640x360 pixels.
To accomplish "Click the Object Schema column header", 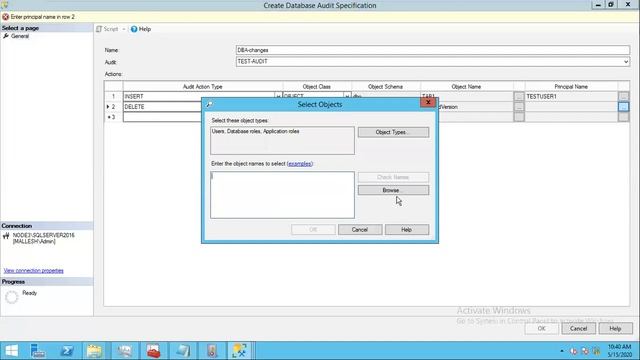I will click(x=385, y=87).
